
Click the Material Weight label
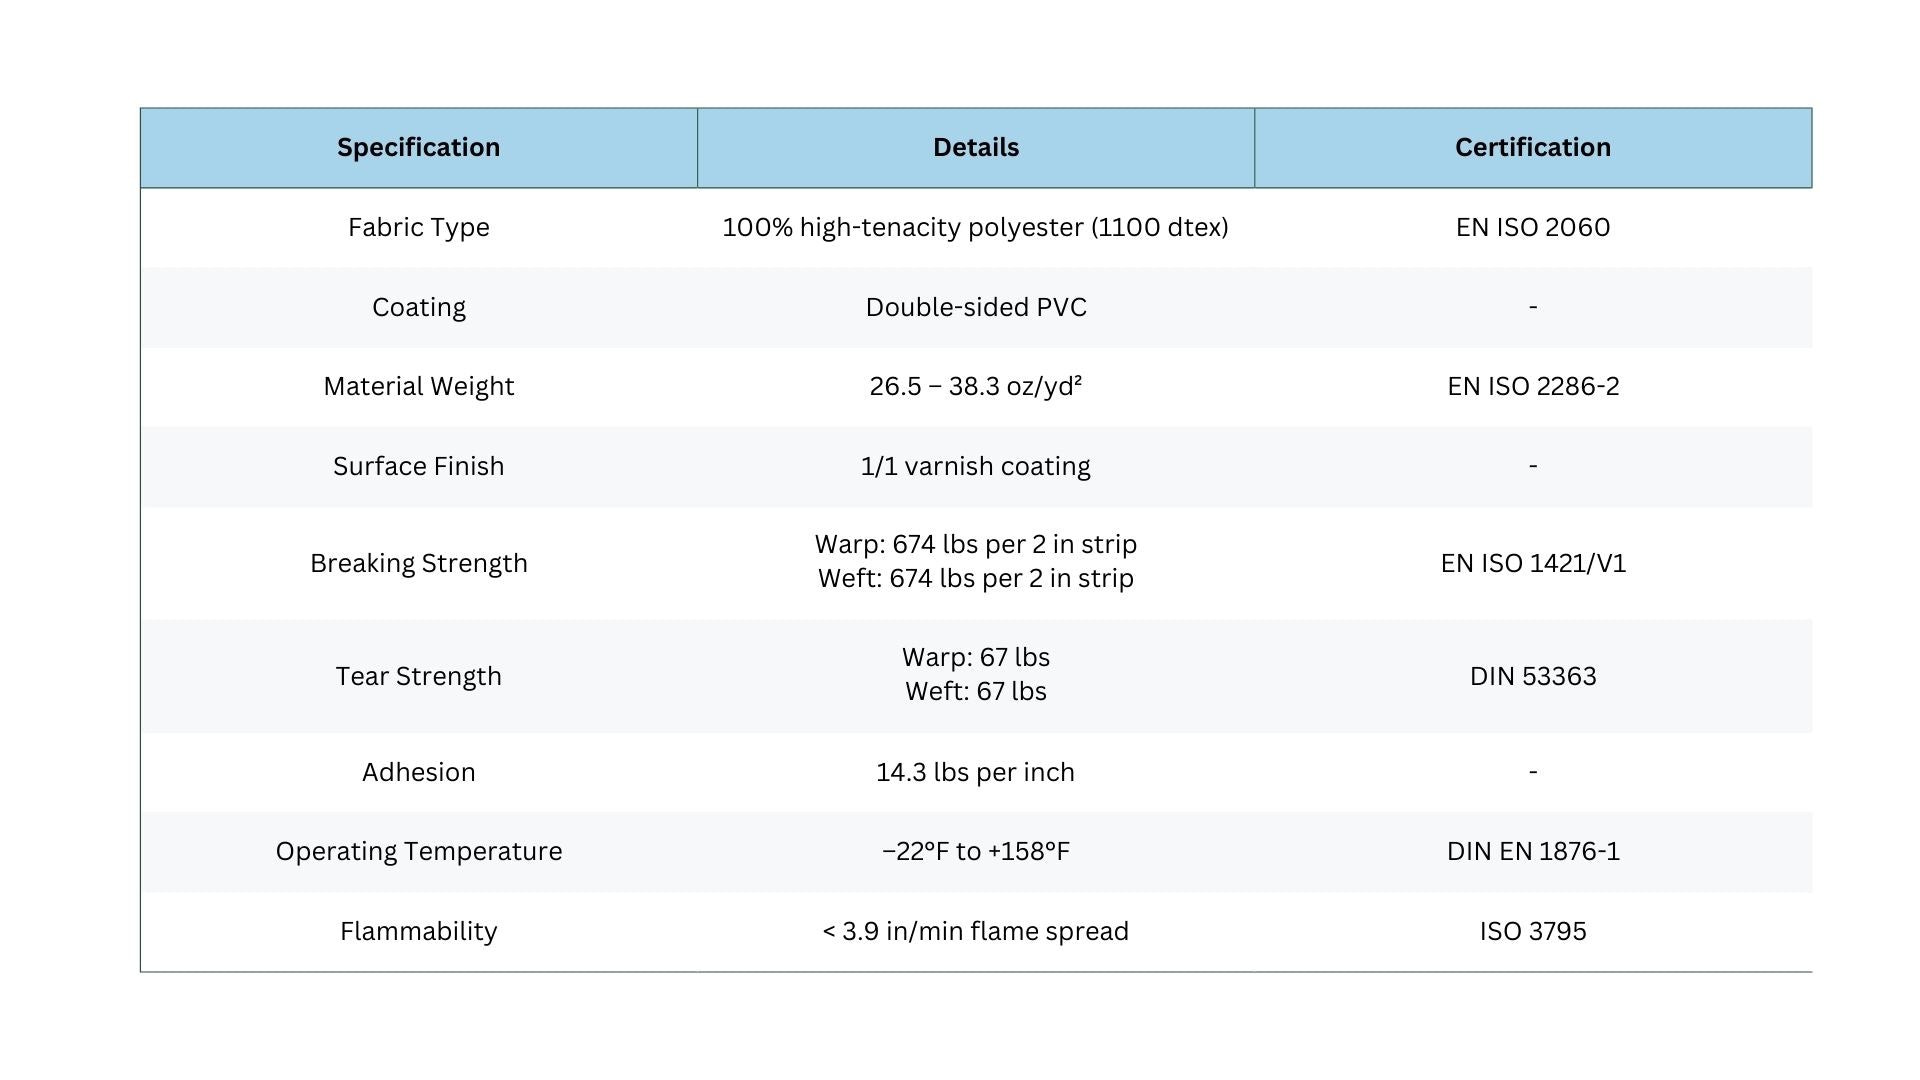coord(418,387)
